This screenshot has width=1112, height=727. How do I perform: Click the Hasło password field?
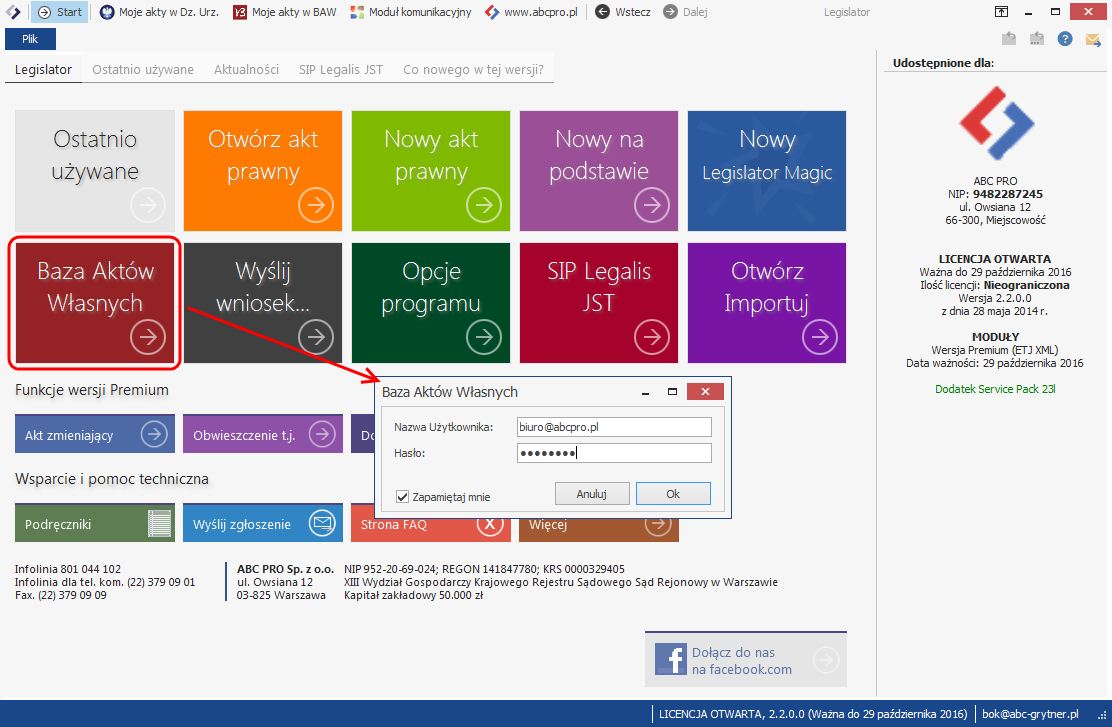pyautogui.click(x=614, y=453)
